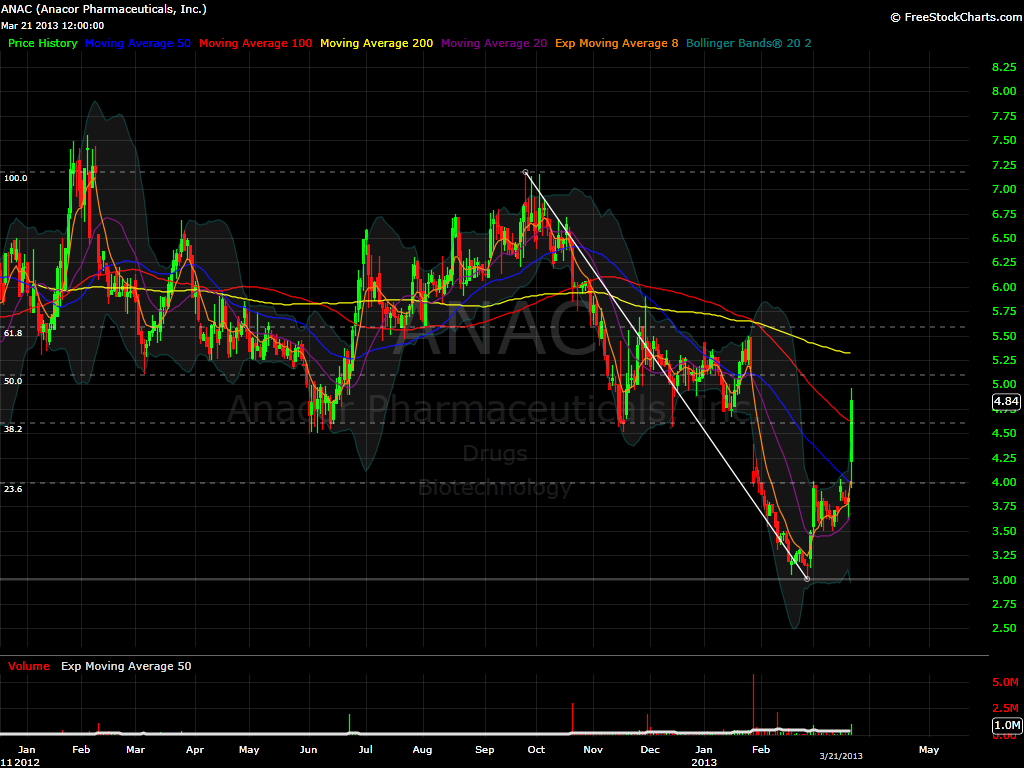Screen dimensions: 1024x768
Task: Click the 3.25 price axis label
Action: click(x=1004, y=556)
